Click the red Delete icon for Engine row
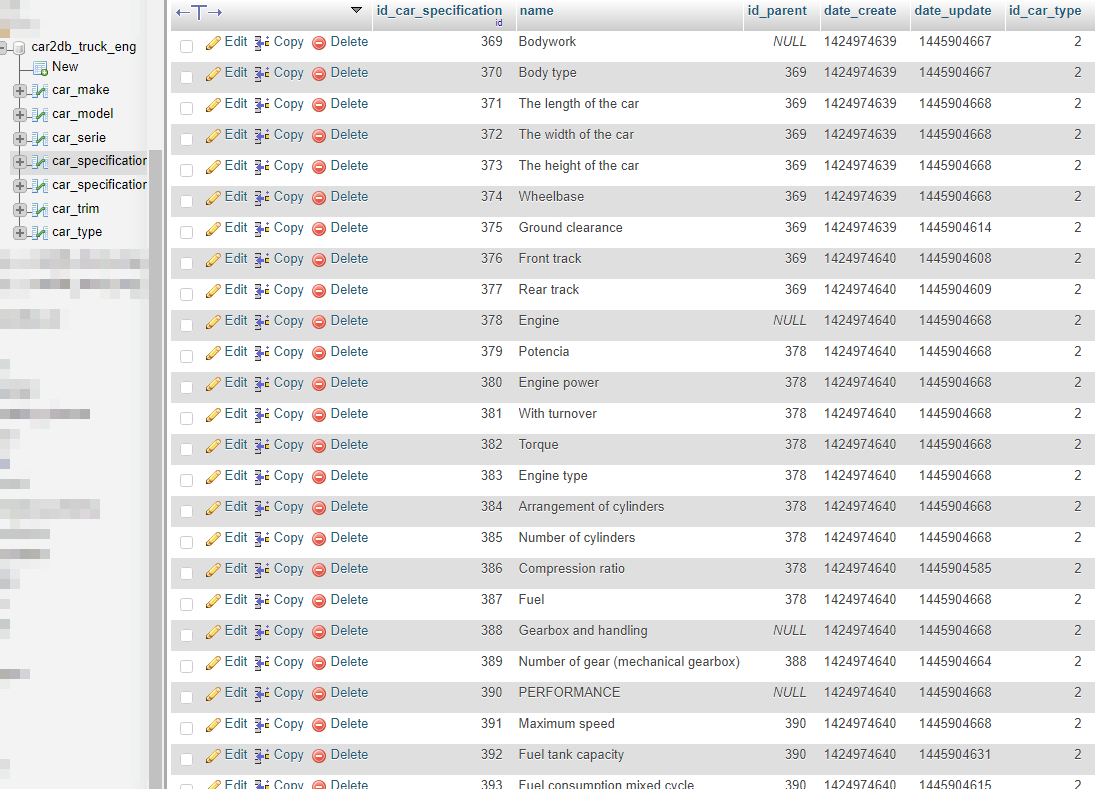Image resolution: width=1097 pixels, height=789 pixels. click(319, 322)
